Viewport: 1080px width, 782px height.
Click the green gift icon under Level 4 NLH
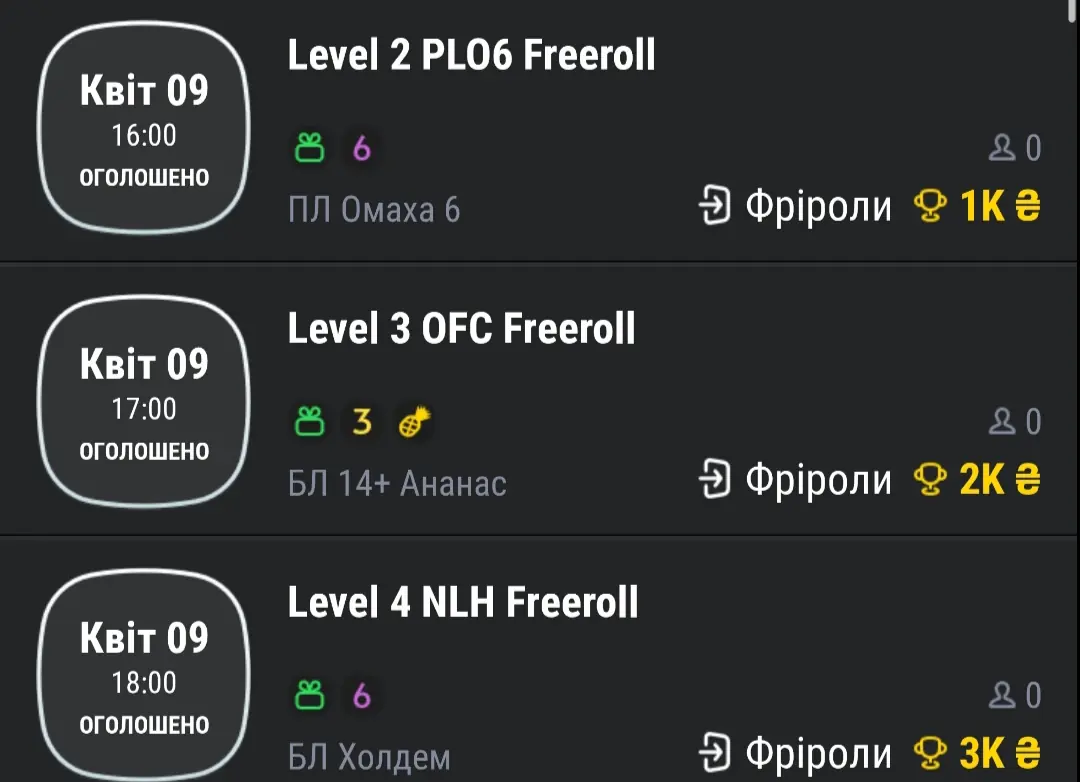click(309, 695)
